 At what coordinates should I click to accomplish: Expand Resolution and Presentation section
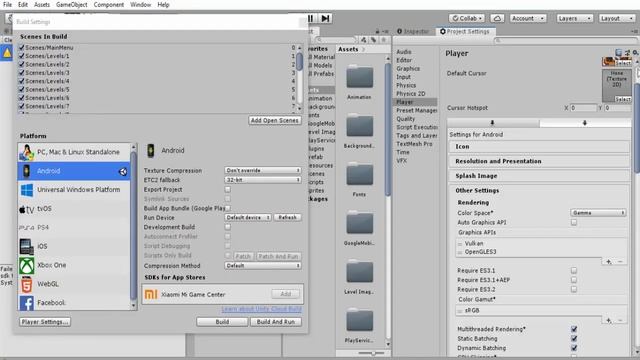539,161
